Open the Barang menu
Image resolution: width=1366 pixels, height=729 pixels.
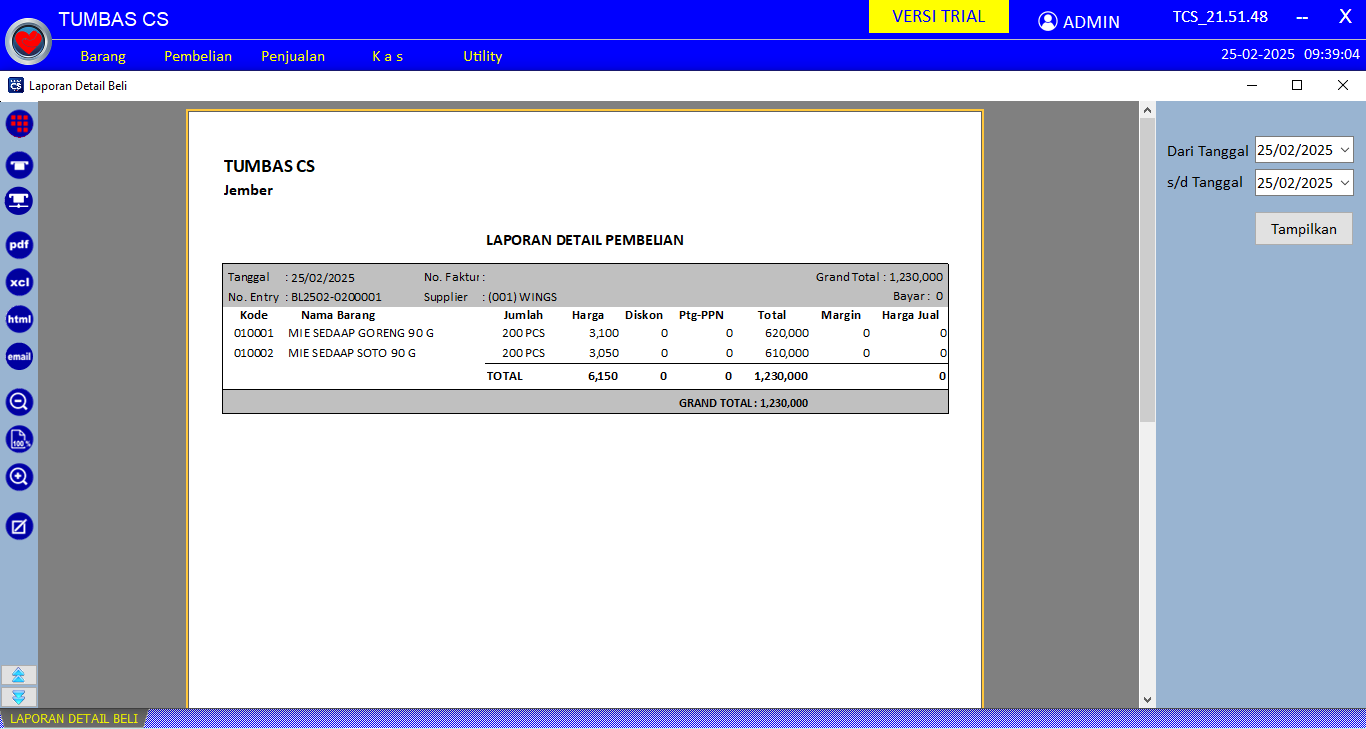click(103, 56)
